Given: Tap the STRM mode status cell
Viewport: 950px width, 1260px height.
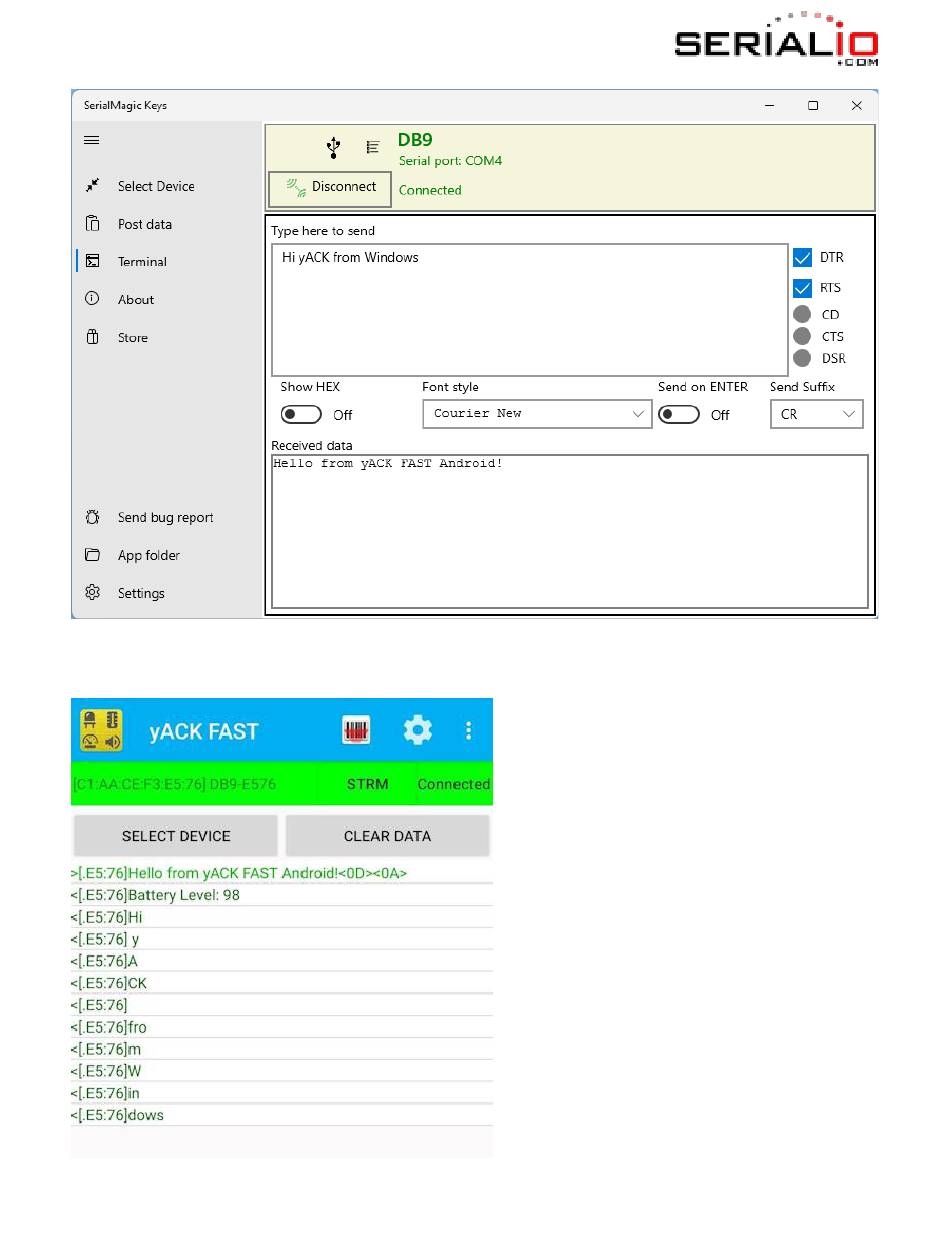Looking at the screenshot, I should click(x=367, y=784).
